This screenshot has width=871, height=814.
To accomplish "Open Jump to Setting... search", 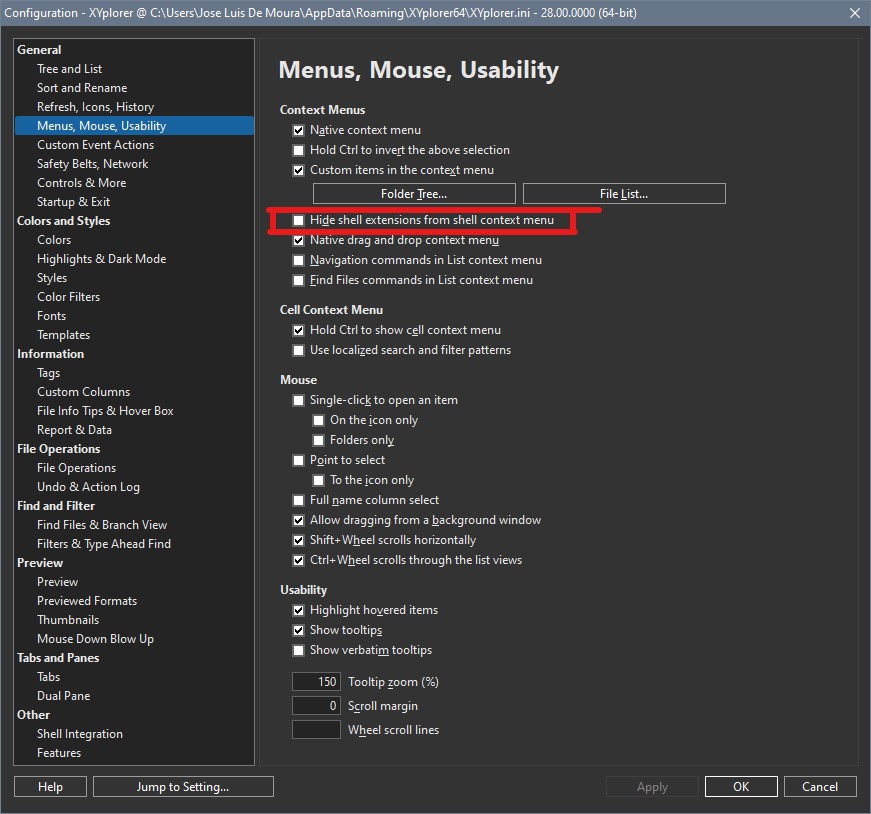I will click(183, 787).
